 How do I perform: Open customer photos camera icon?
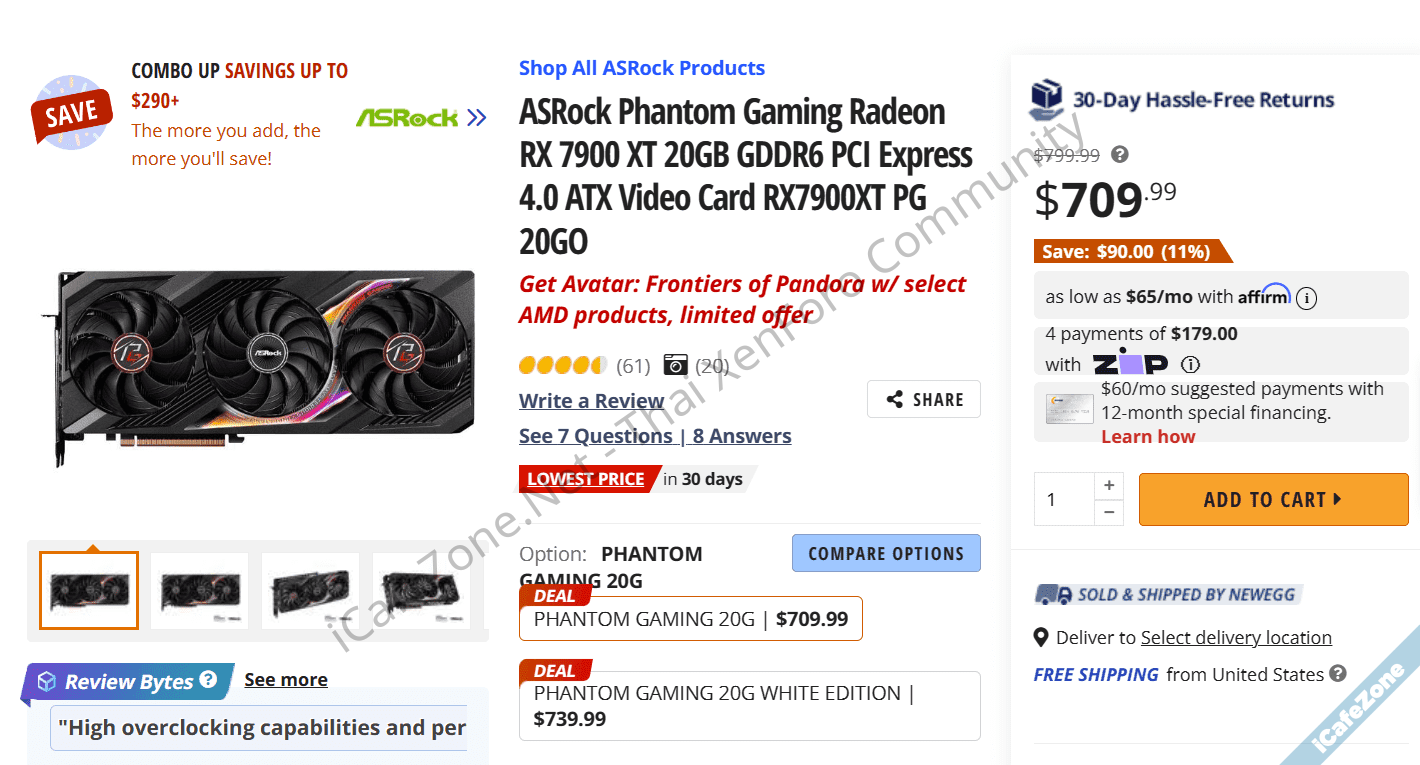[x=676, y=365]
